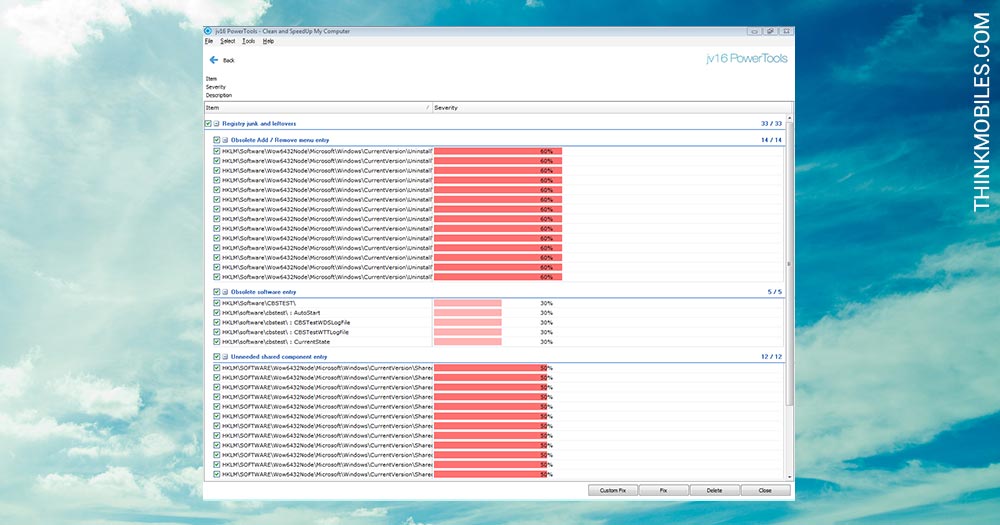Image resolution: width=1000 pixels, height=525 pixels.
Task: Click the jv16 PowerTools title bar icon
Action: point(208,31)
